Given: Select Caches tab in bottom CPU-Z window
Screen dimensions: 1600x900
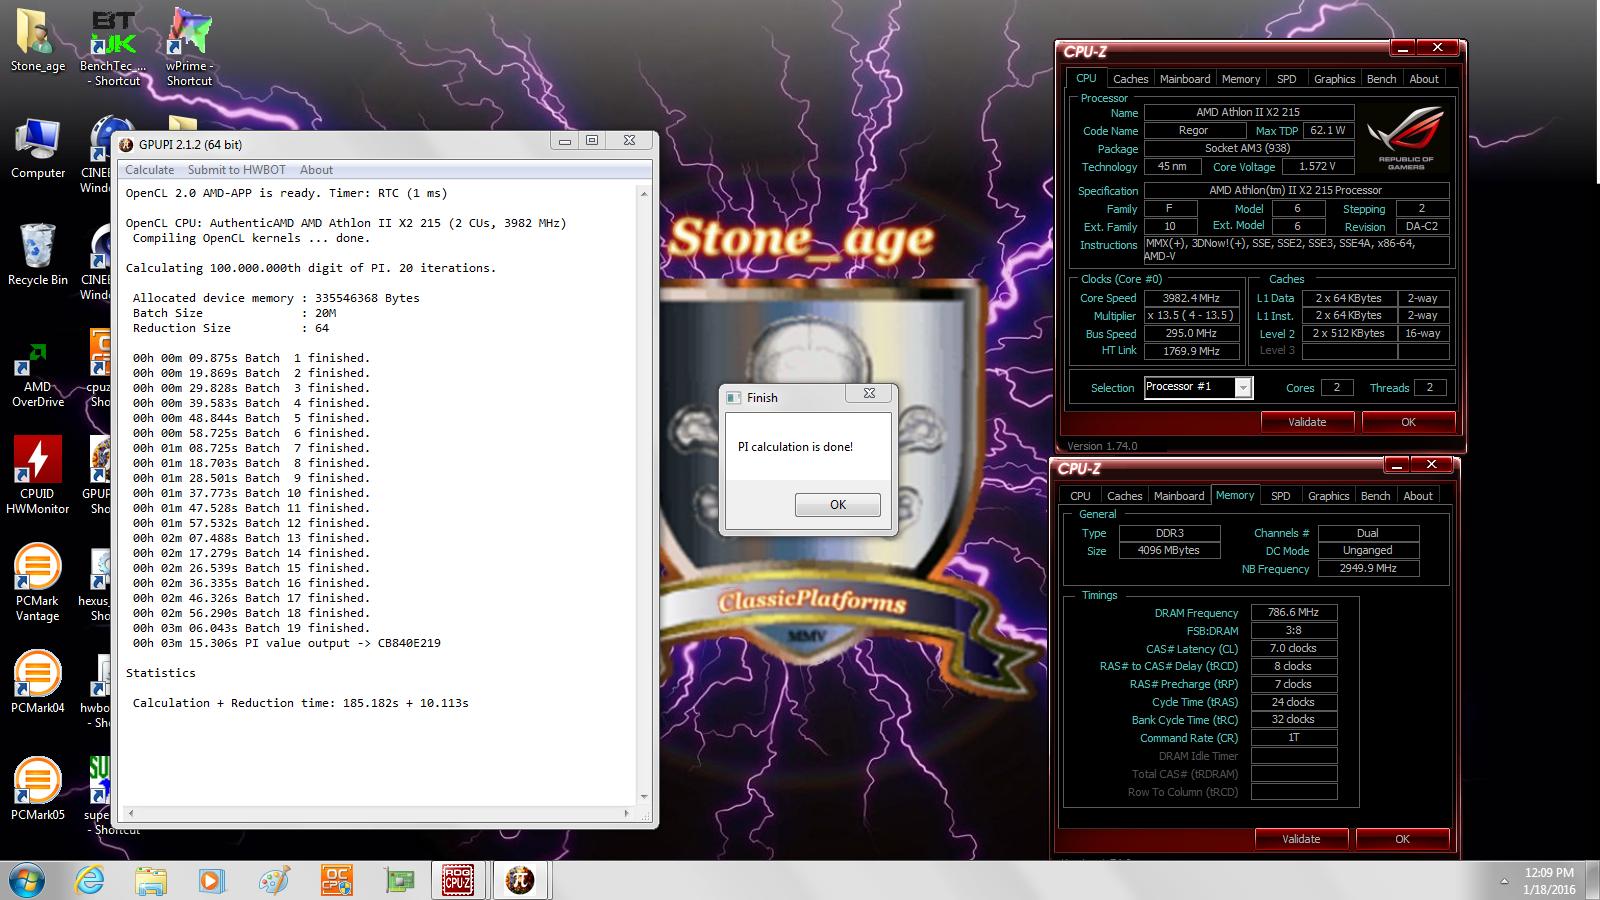Looking at the screenshot, I should point(1124,496).
